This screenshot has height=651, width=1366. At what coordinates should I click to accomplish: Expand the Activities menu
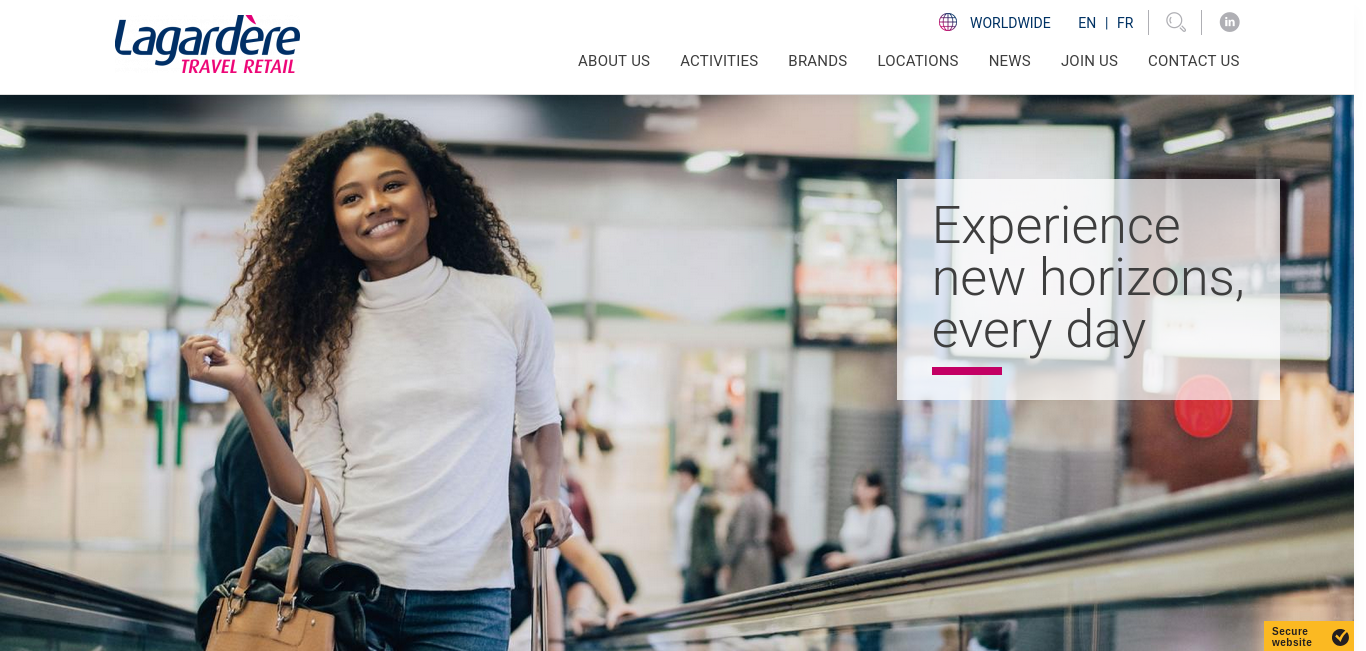[x=719, y=61]
